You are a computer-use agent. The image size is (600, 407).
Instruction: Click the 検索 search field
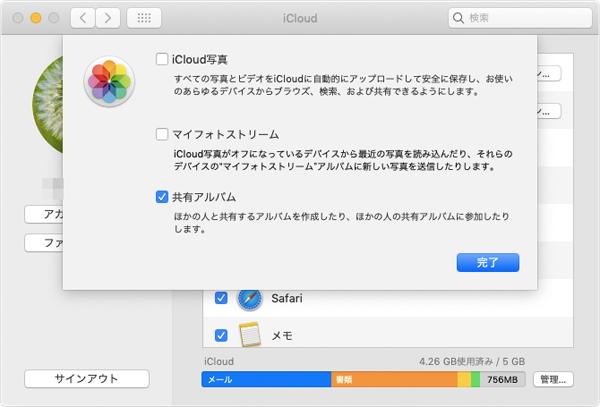pos(520,18)
